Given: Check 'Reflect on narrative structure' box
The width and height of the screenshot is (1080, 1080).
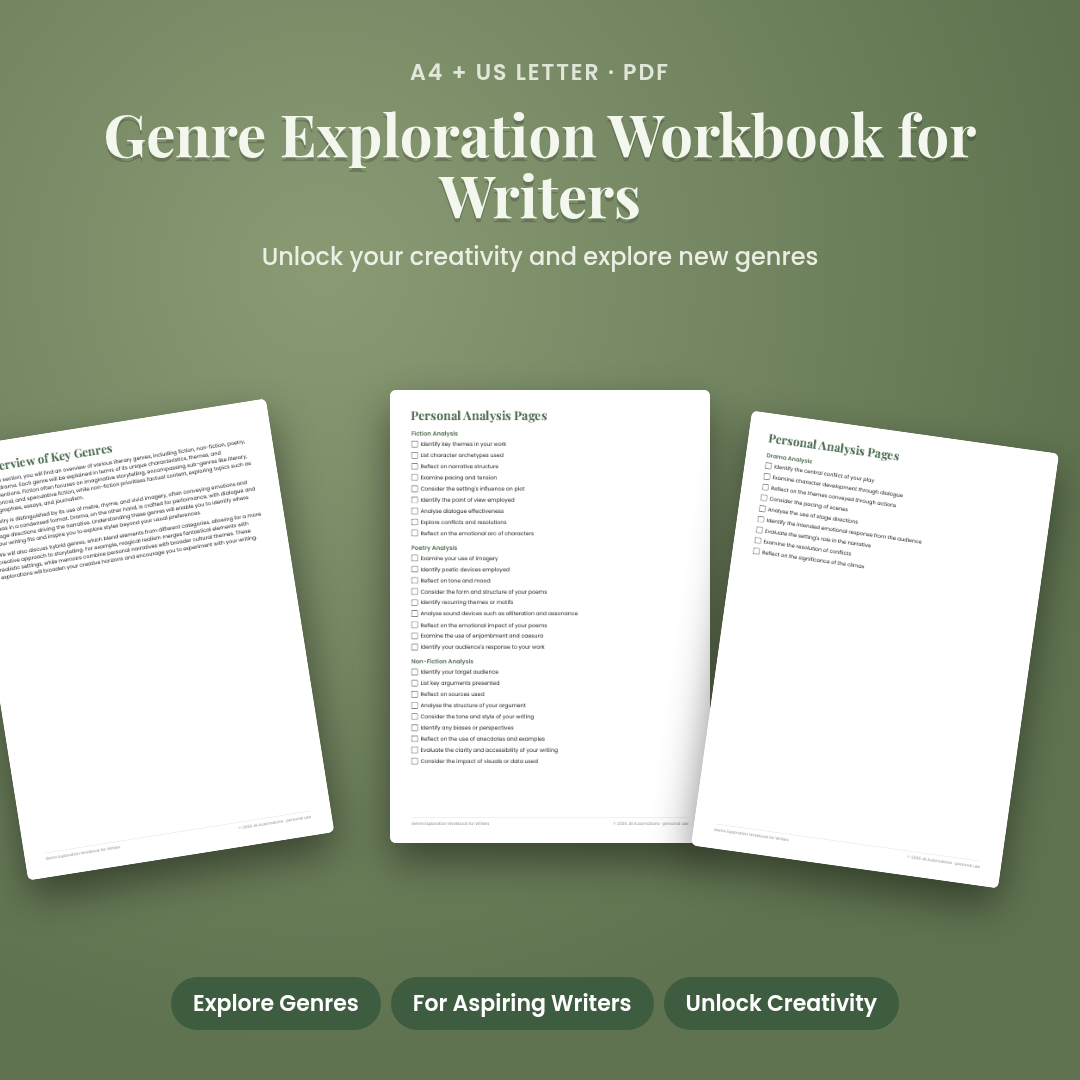Looking at the screenshot, I should click(x=415, y=466).
